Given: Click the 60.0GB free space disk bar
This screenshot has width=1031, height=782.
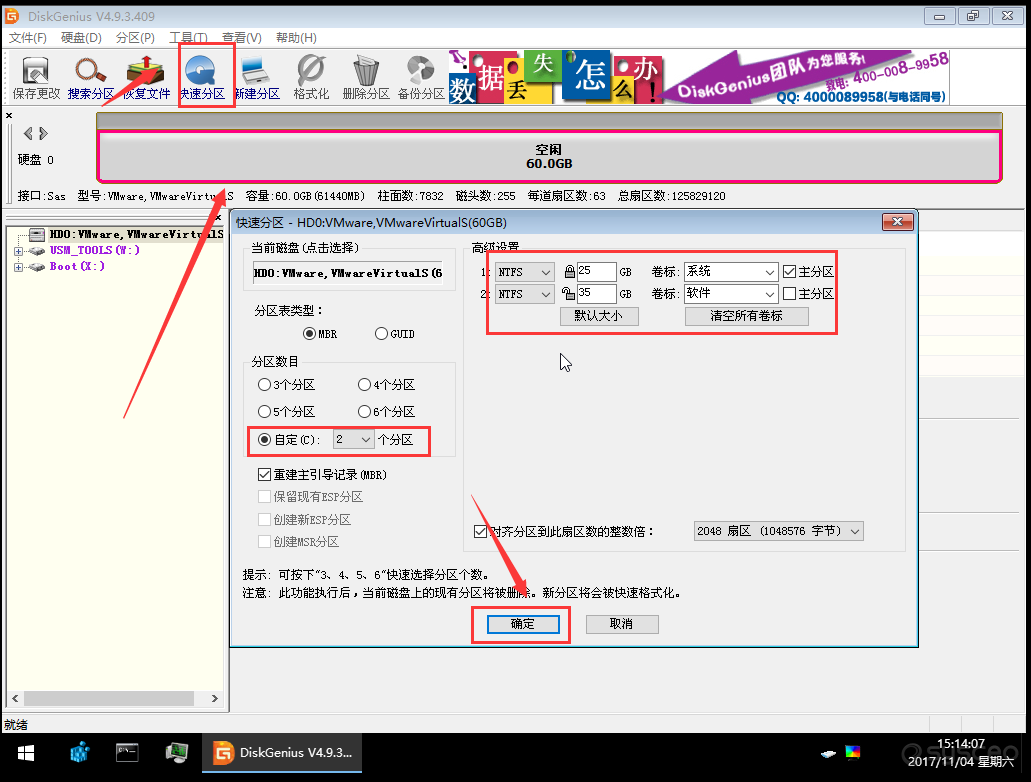Looking at the screenshot, I should tap(549, 157).
